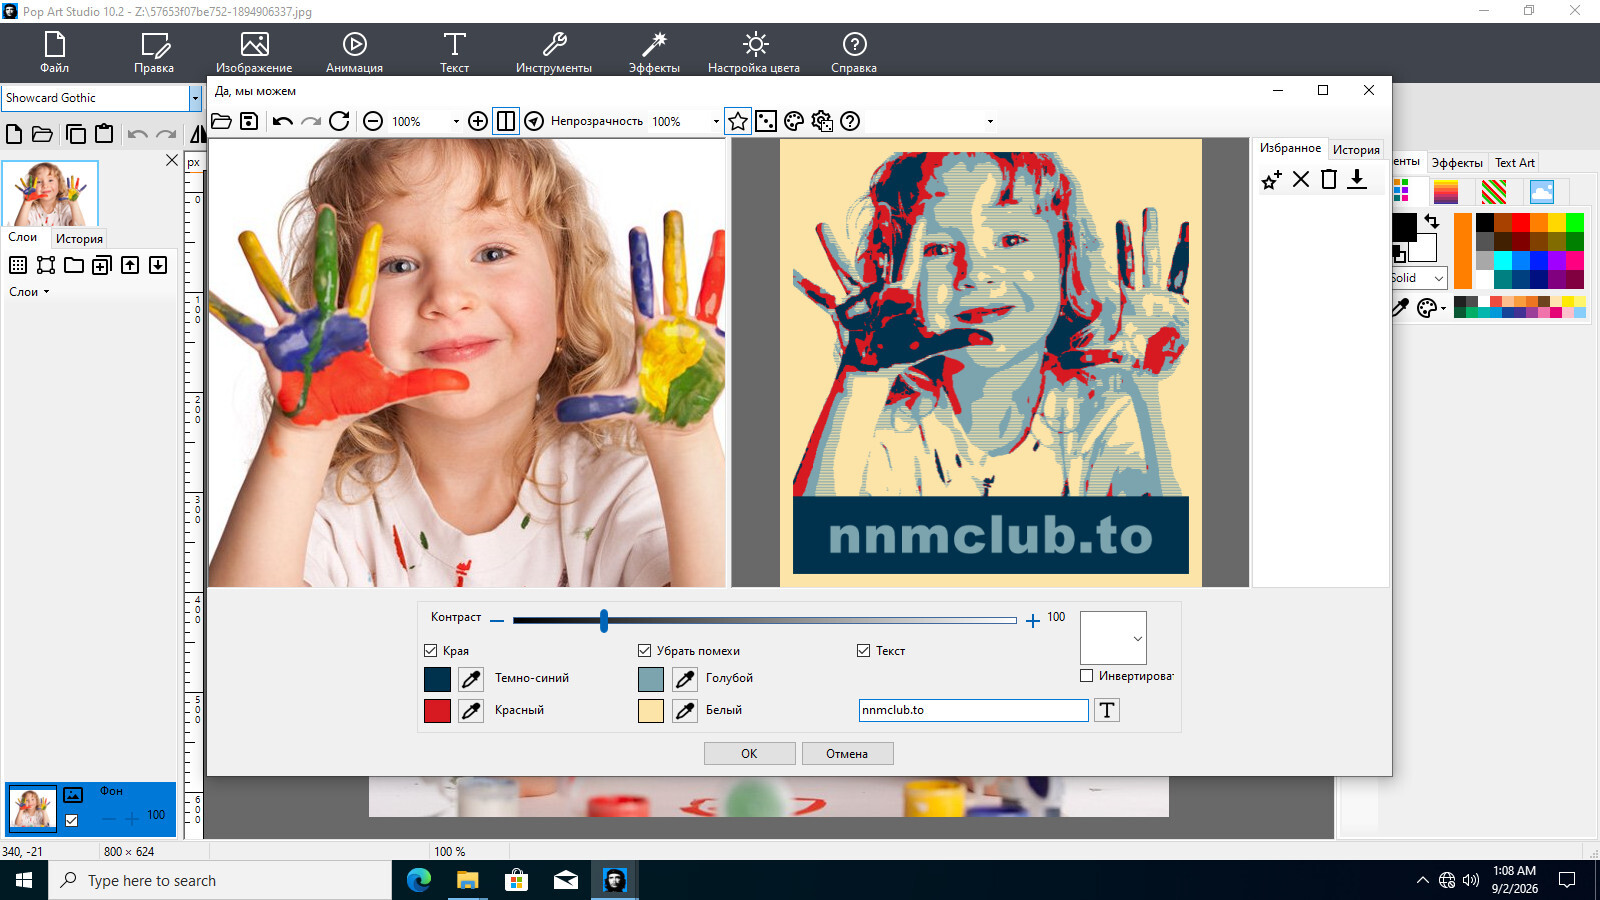Open the zoom percentage dropdown
The width and height of the screenshot is (1600, 900).
click(456, 122)
